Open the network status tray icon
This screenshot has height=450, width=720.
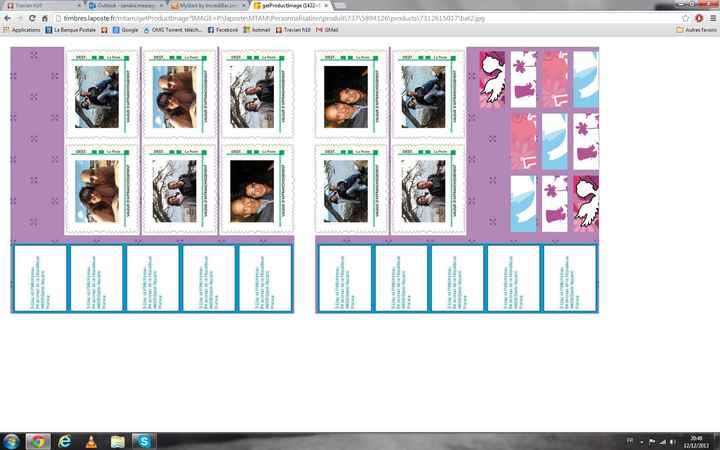(662, 442)
